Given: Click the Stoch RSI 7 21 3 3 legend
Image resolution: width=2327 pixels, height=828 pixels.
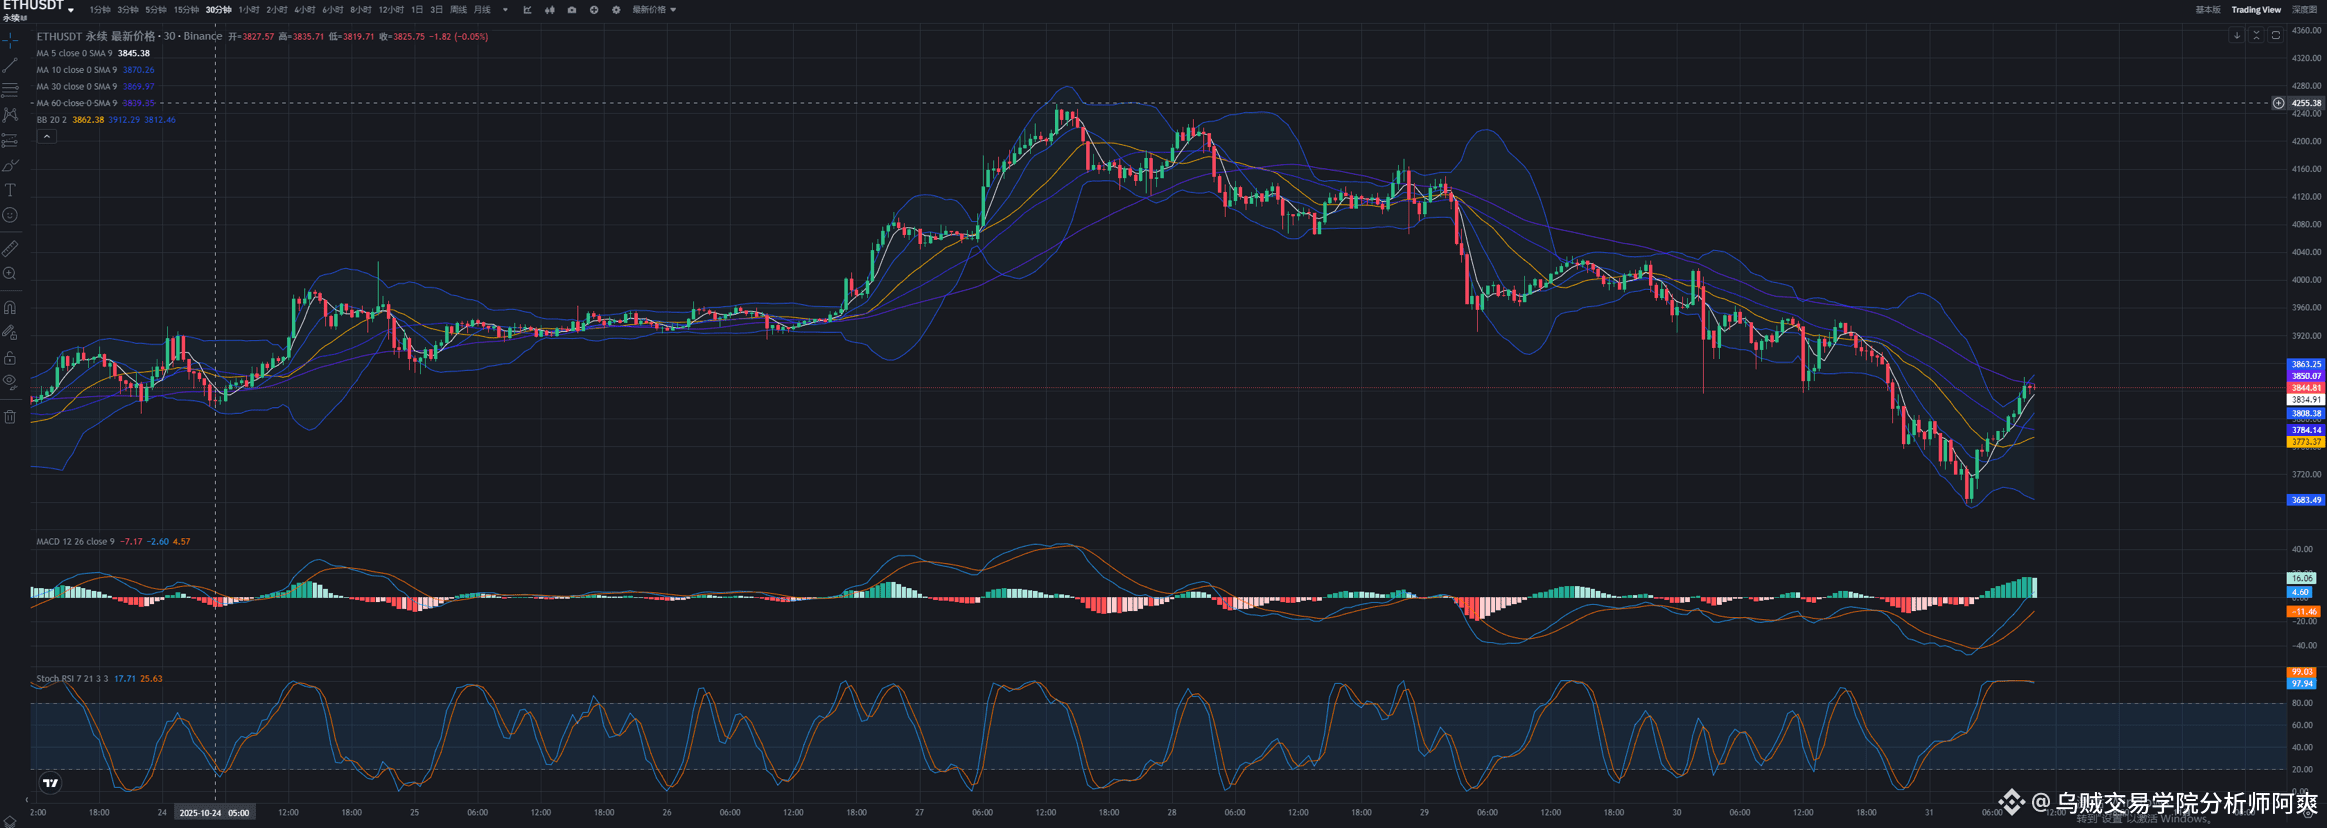Looking at the screenshot, I should coord(99,679).
